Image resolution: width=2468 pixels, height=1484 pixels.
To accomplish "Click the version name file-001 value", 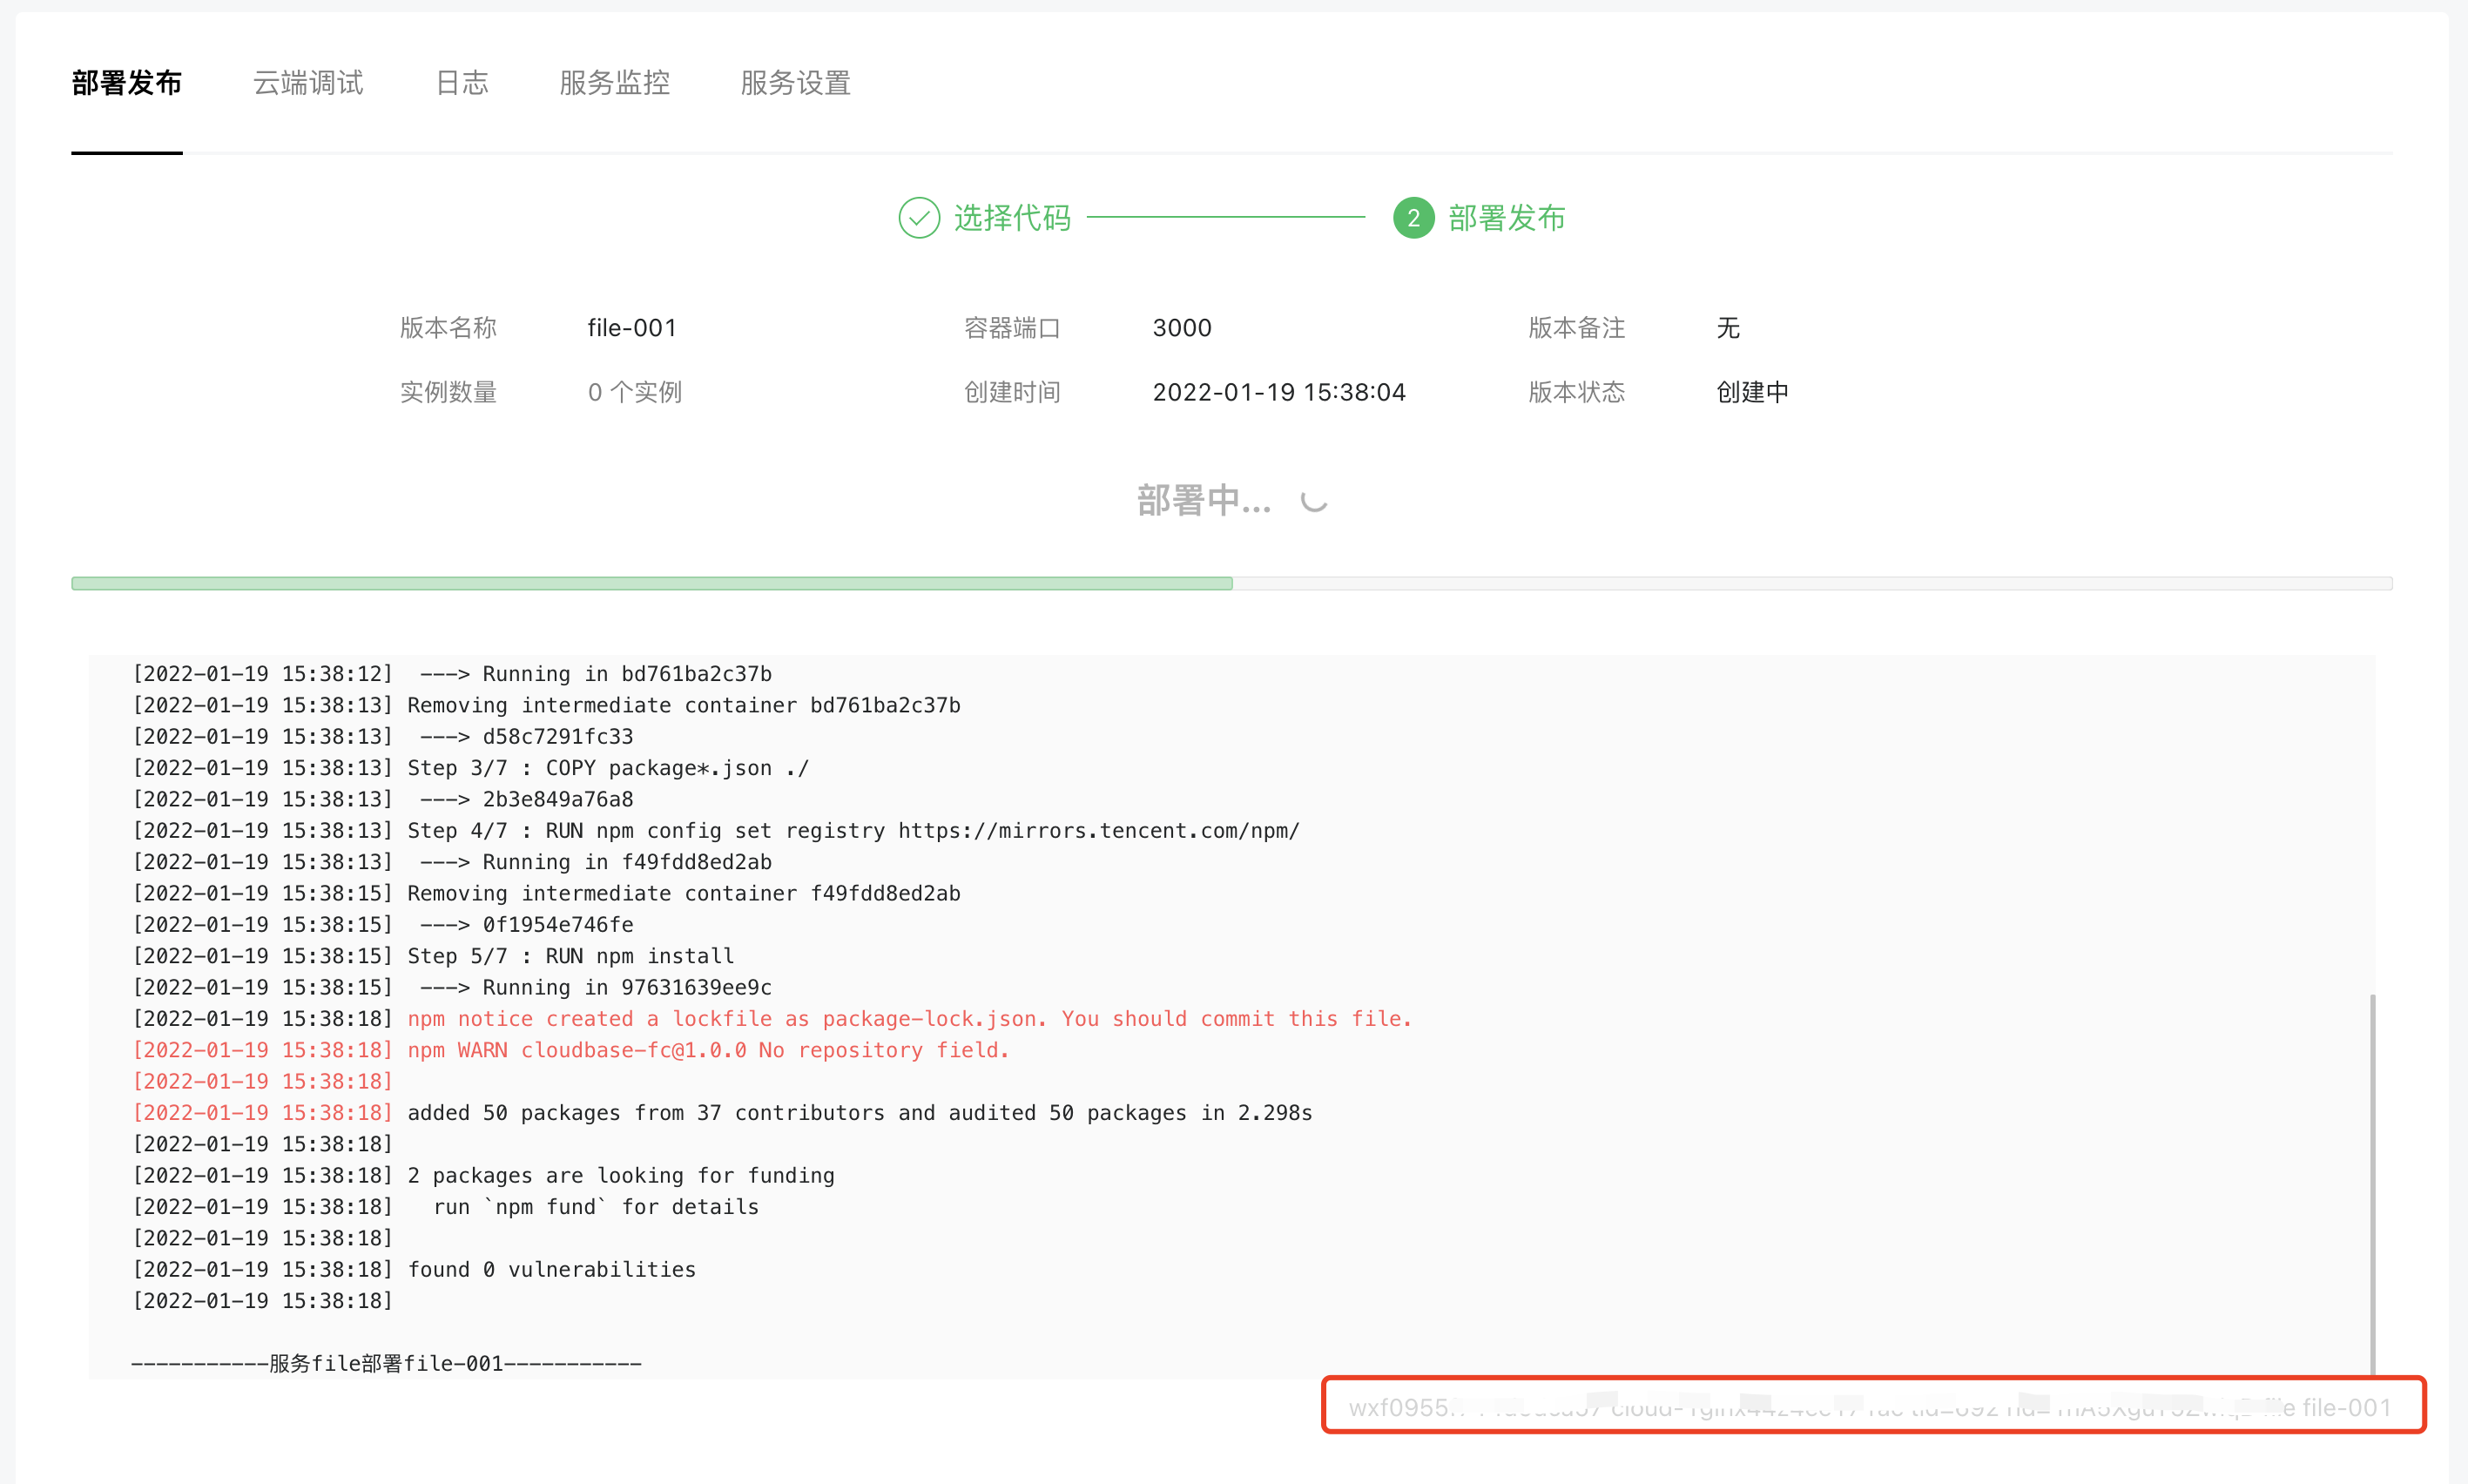I will click(632, 328).
